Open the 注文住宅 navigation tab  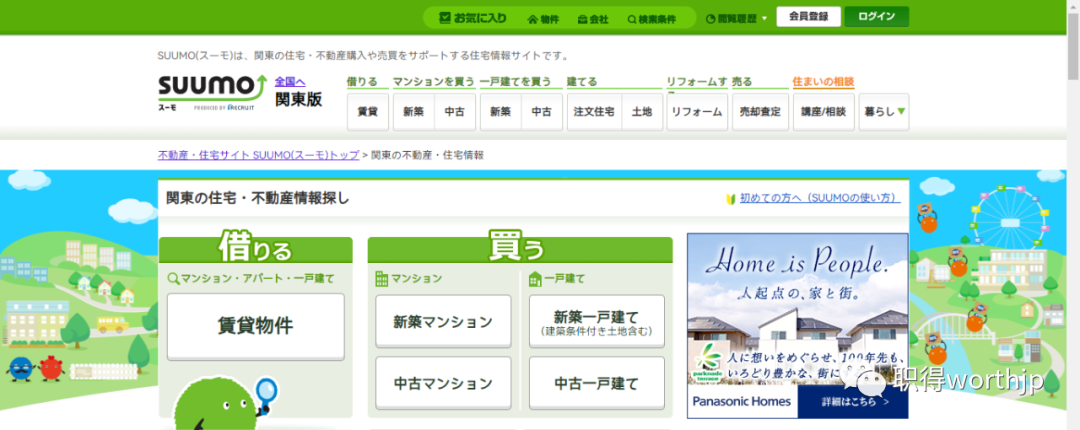(594, 112)
